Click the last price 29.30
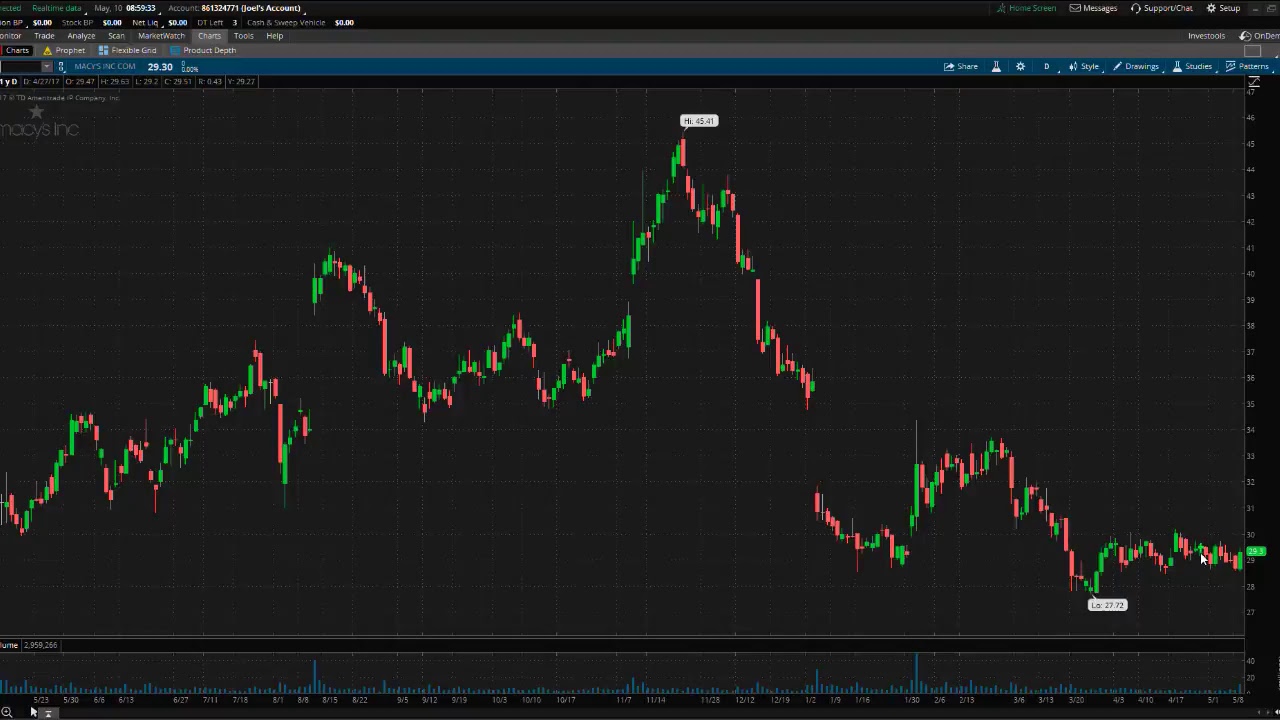1280x720 pixels. coord(160,67)
